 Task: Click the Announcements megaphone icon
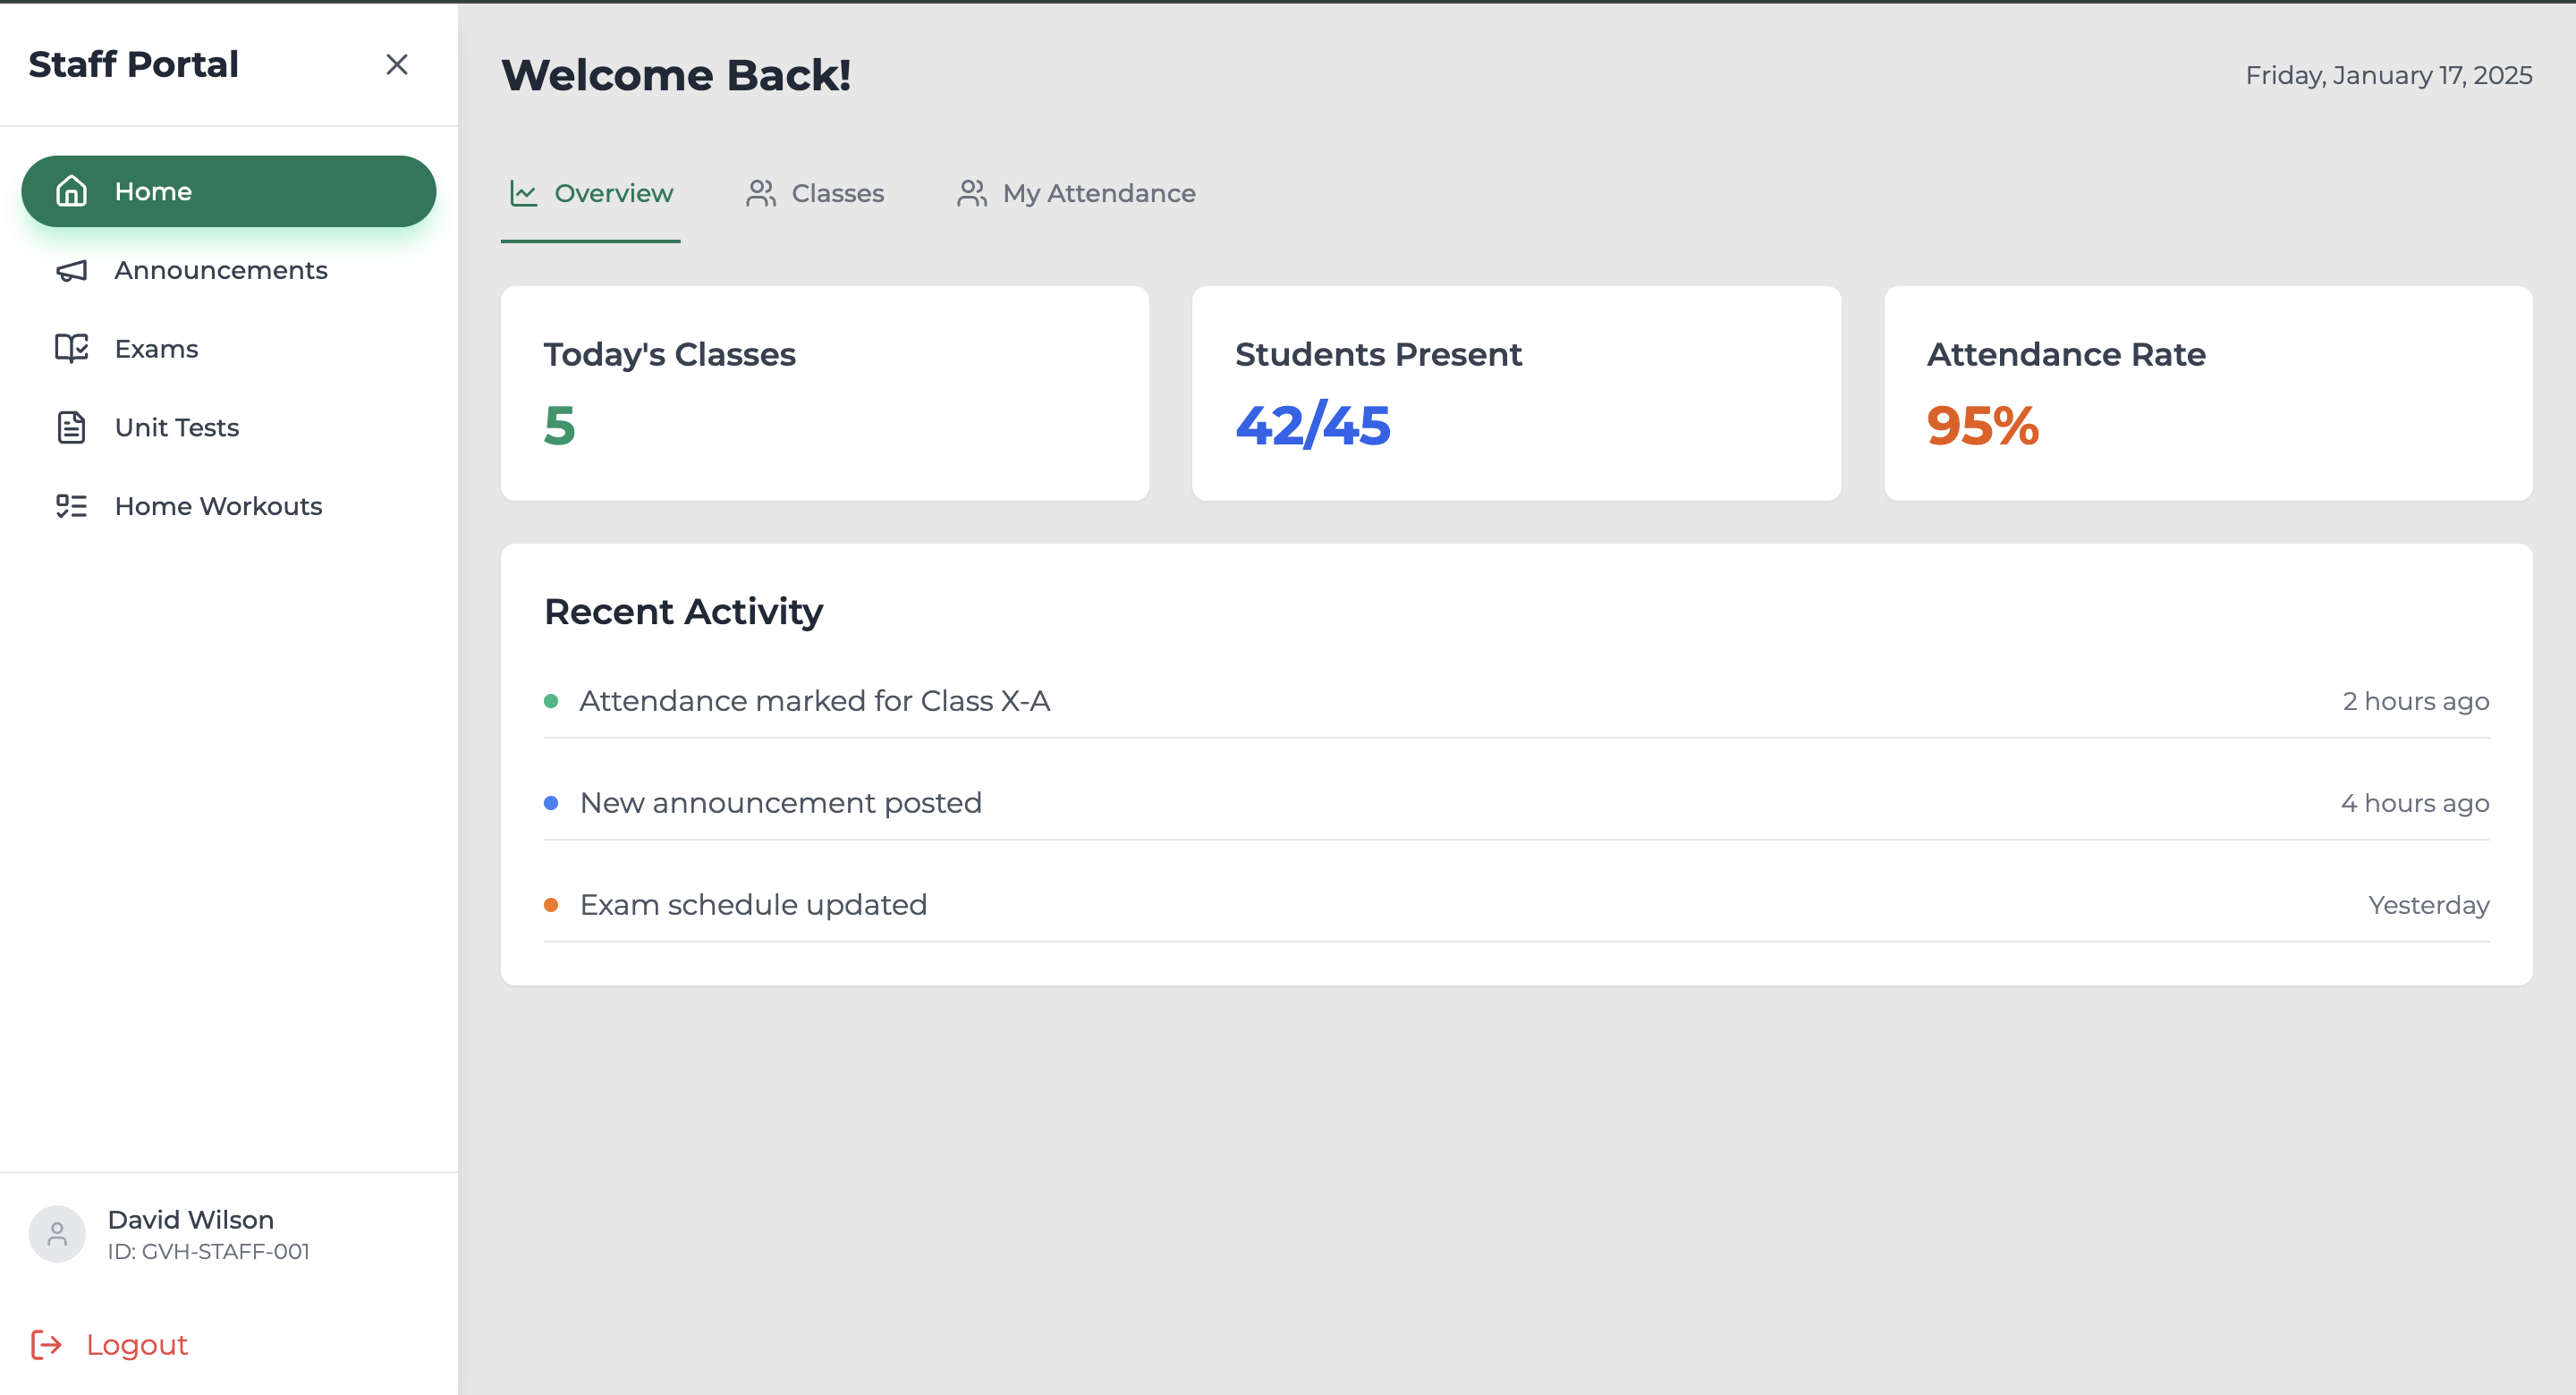tap(71, 270)
